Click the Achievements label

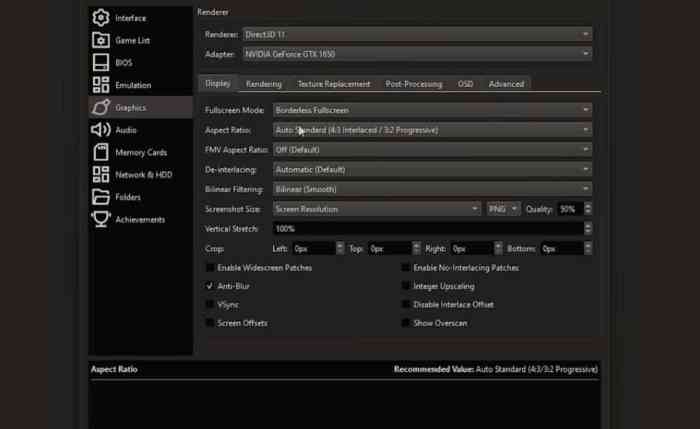pos(140,220)
